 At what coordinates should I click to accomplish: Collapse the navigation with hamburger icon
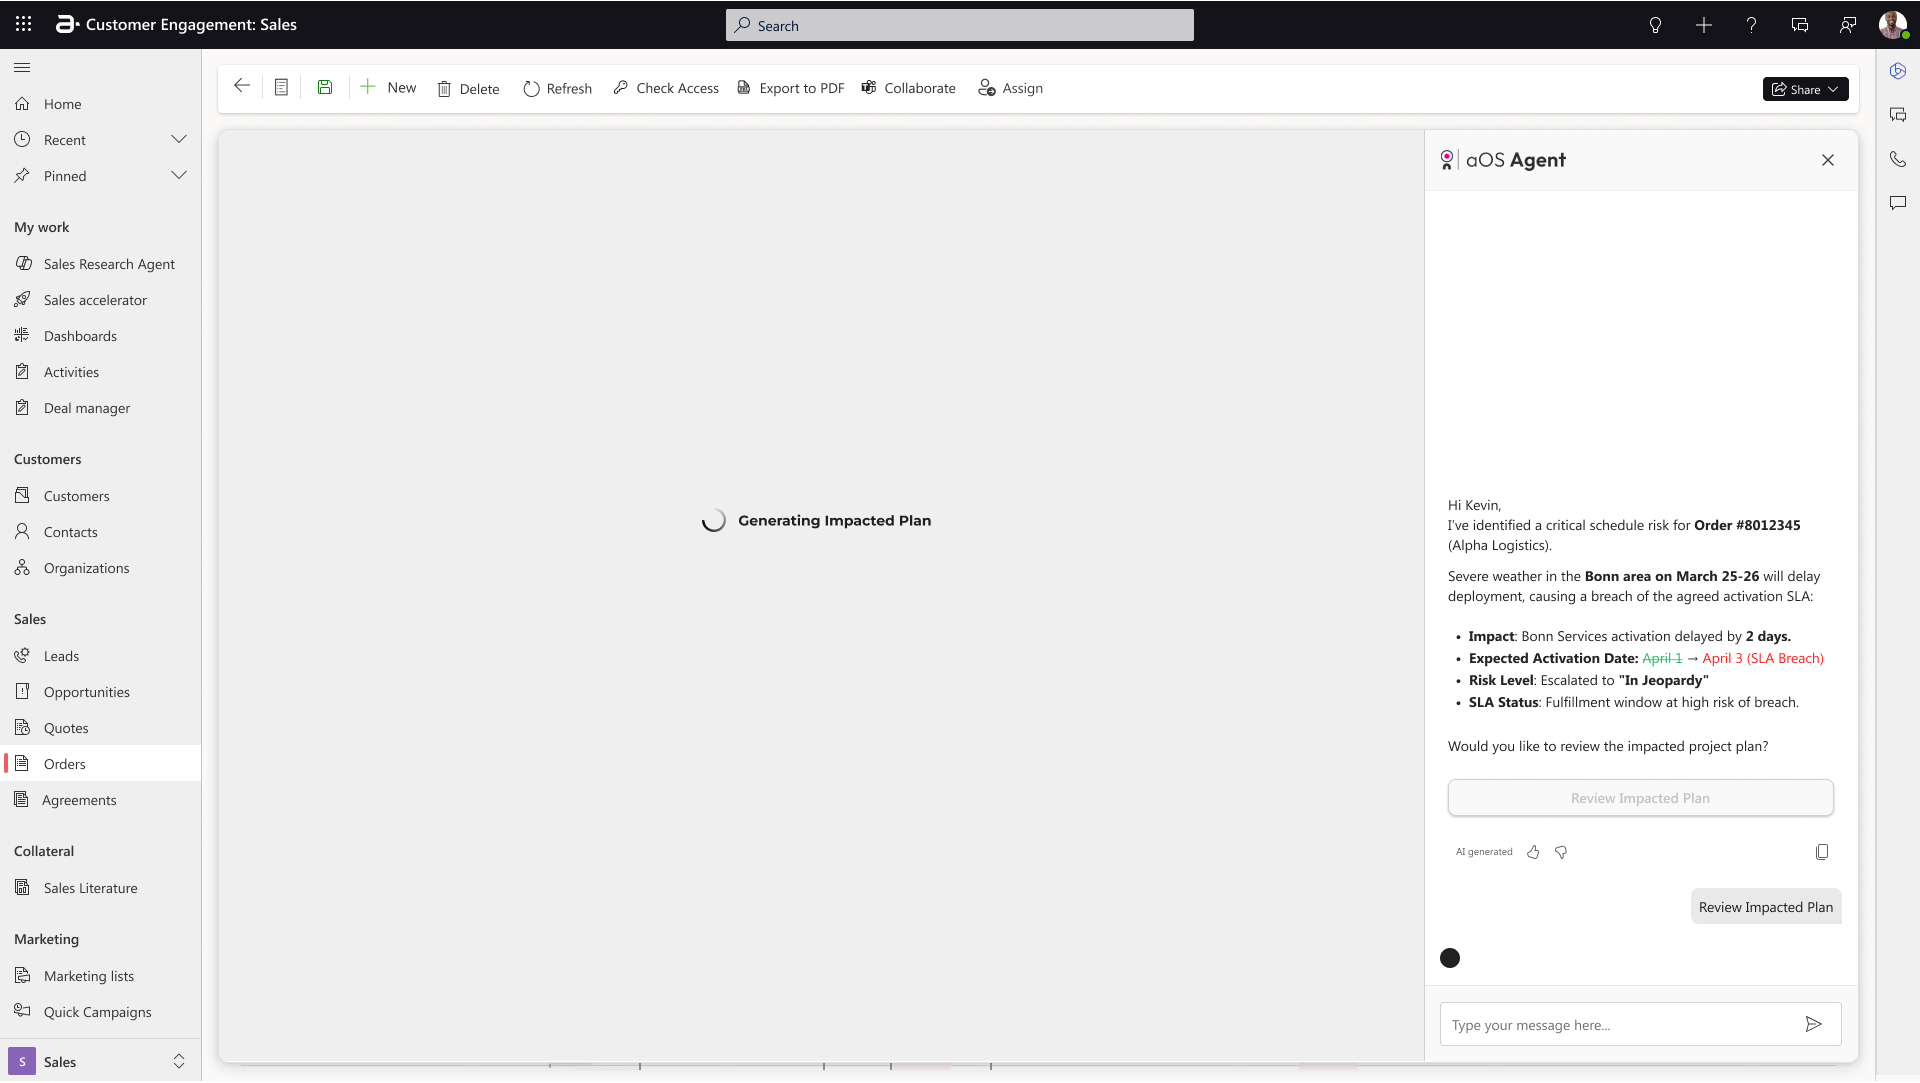(22, 67)
